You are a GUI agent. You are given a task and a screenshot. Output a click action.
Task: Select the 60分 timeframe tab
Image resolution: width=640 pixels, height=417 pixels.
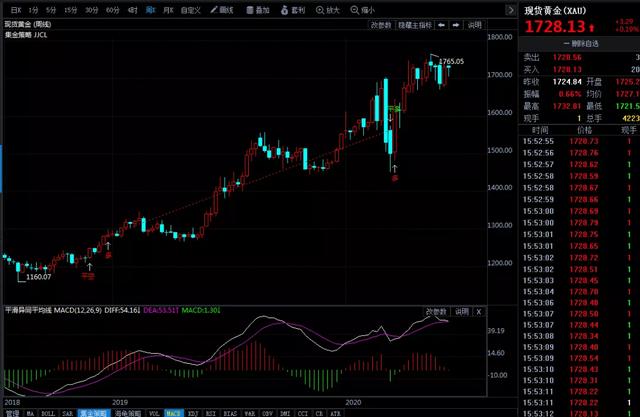(112, 9)
